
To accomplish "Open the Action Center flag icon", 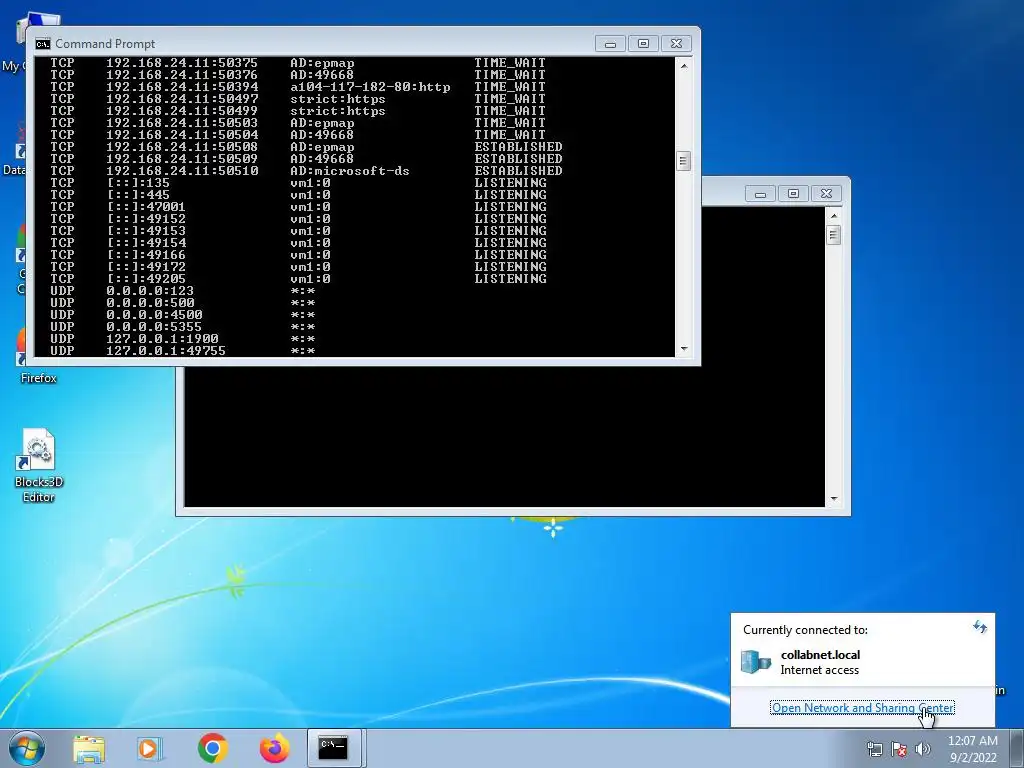I will coord(899,749).
